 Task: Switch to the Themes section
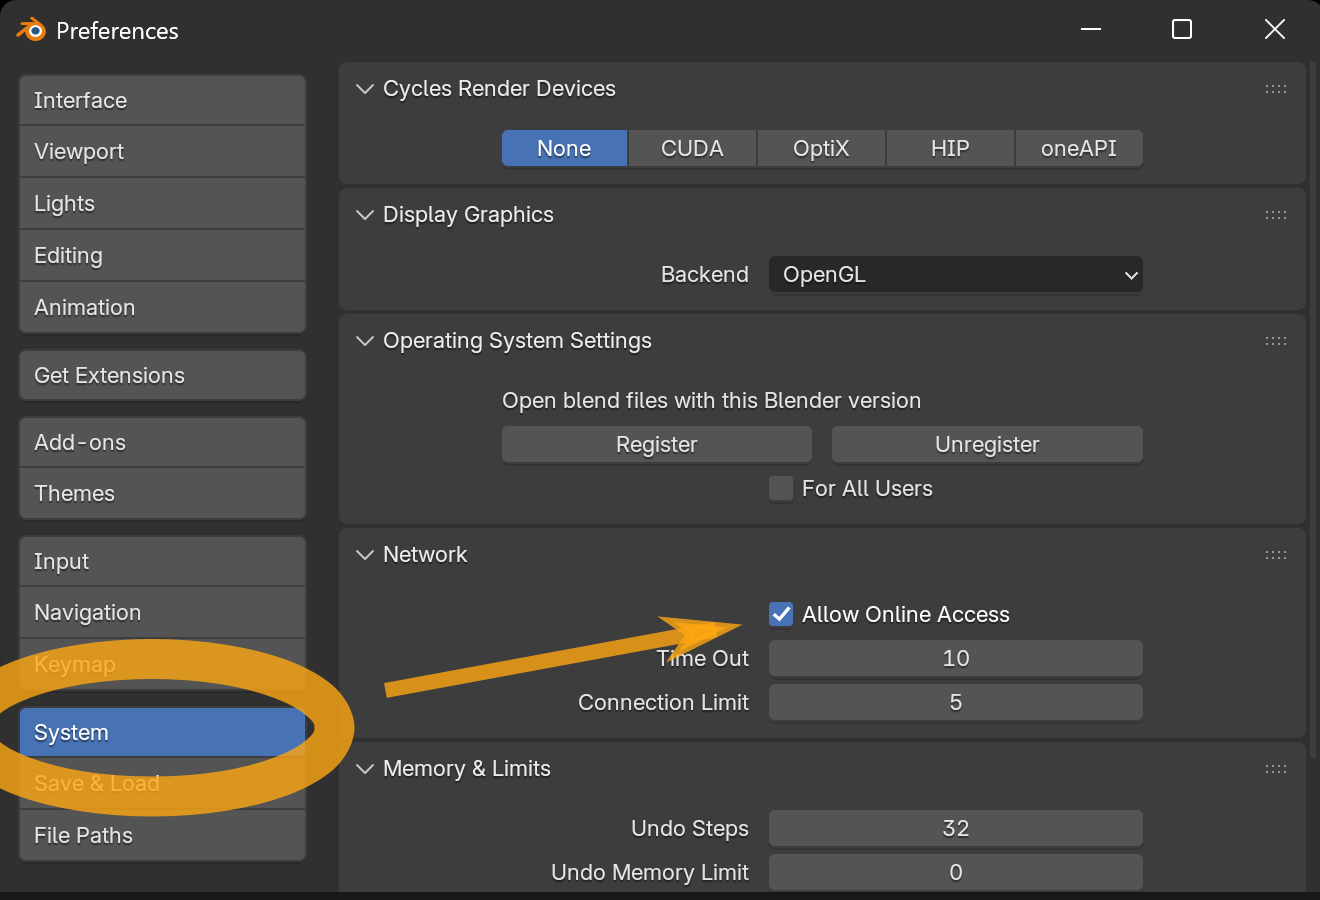(x=162, y=493)
